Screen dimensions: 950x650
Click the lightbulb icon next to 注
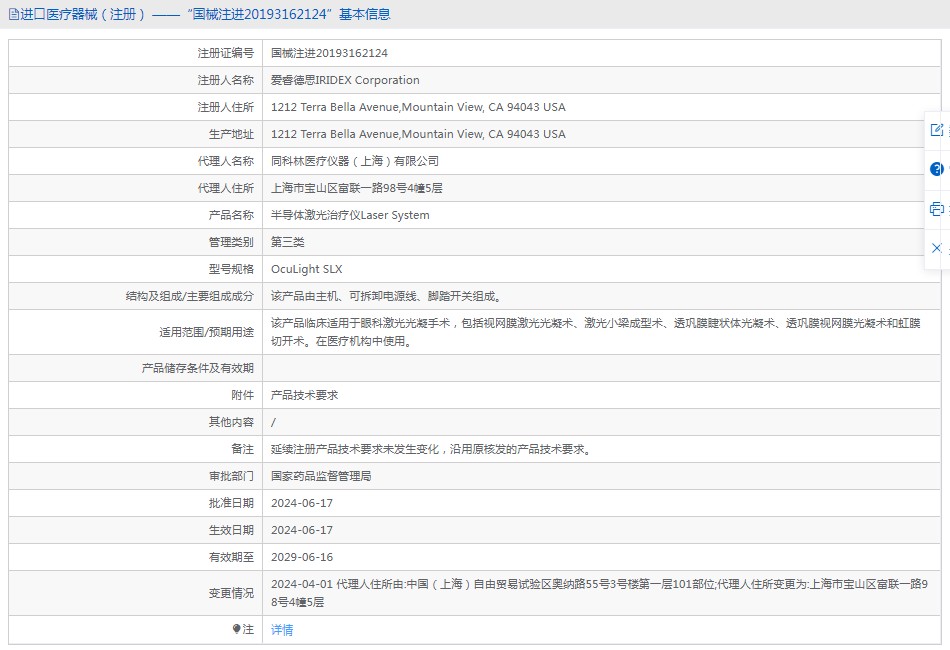click(x=236, y=629)
